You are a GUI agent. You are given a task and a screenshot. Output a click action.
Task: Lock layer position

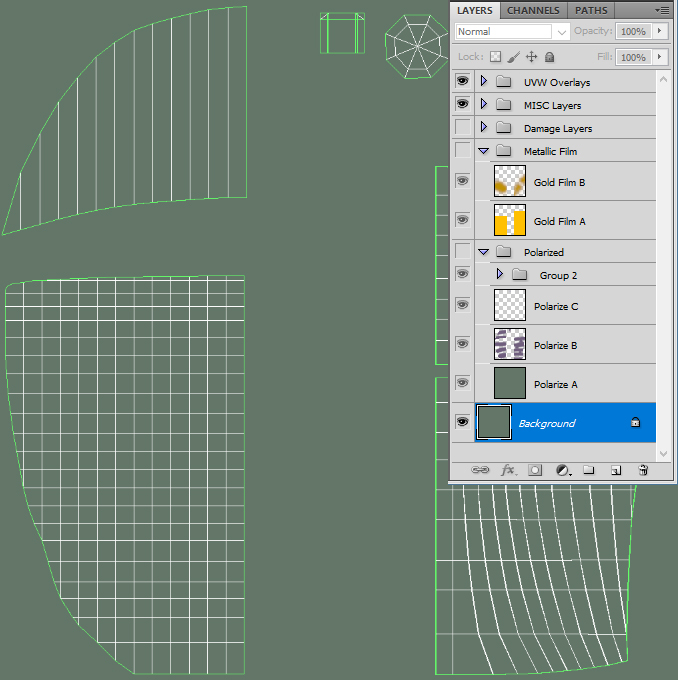coord(531,57)
